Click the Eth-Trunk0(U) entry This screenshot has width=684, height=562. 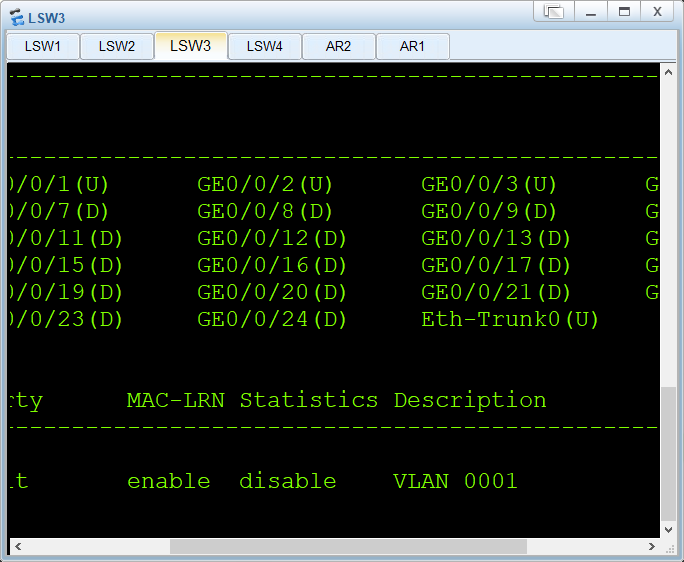pos(510,320)
